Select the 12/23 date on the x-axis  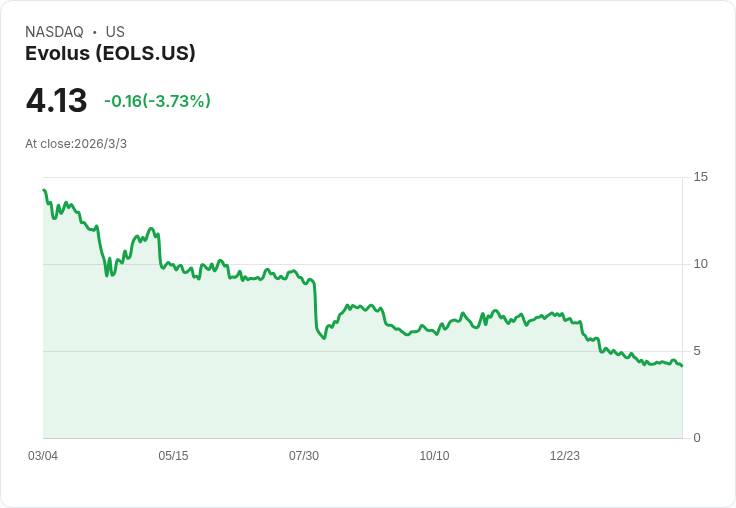[565, 456]
